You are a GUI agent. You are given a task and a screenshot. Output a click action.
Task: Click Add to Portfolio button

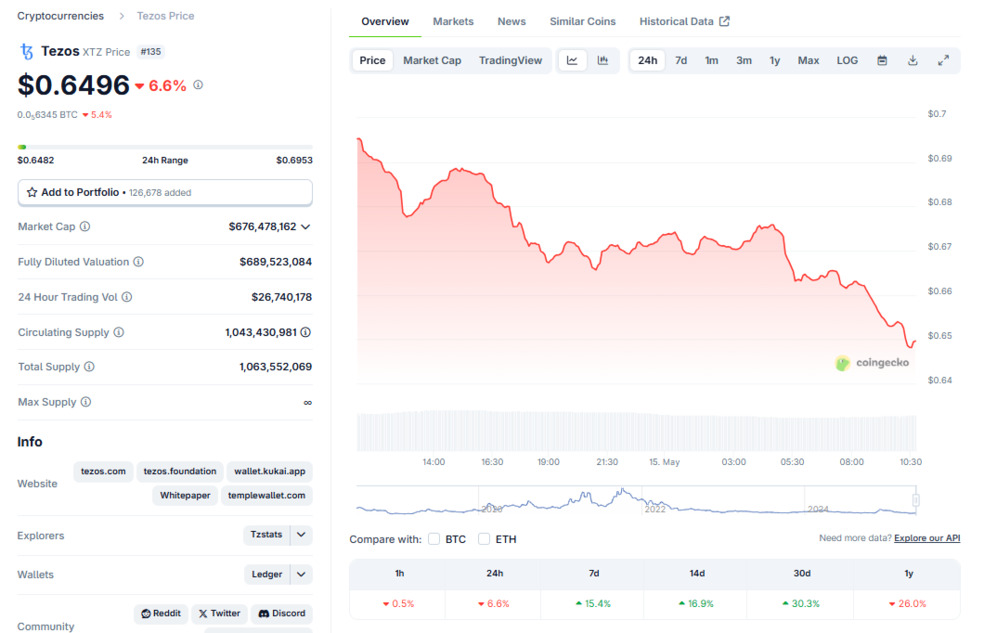pos(165,193)
